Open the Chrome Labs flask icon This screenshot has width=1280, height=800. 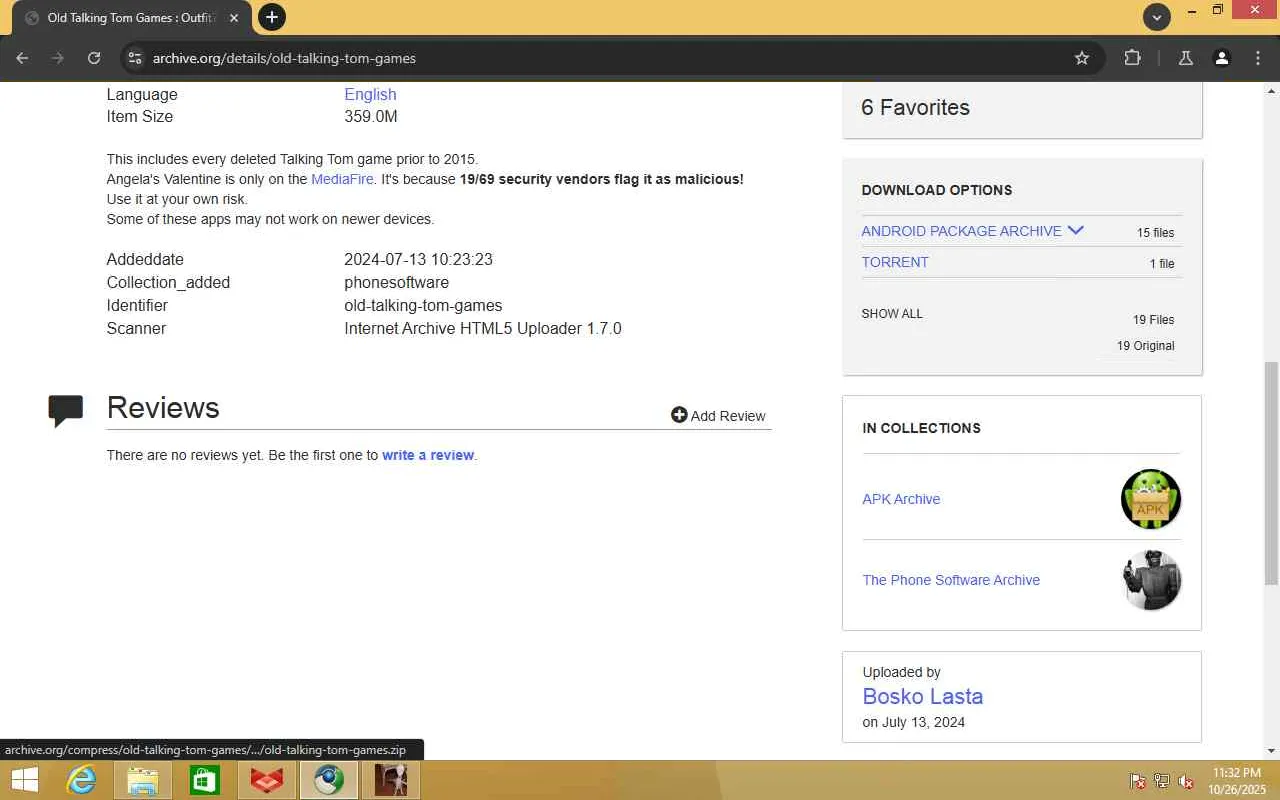1185,58
